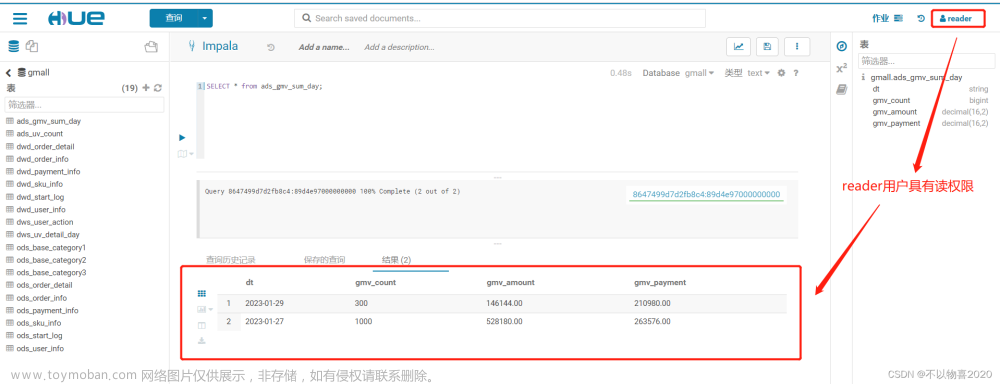
Task: Click the blue 查询 button
Action: click(x=173, y=18)
